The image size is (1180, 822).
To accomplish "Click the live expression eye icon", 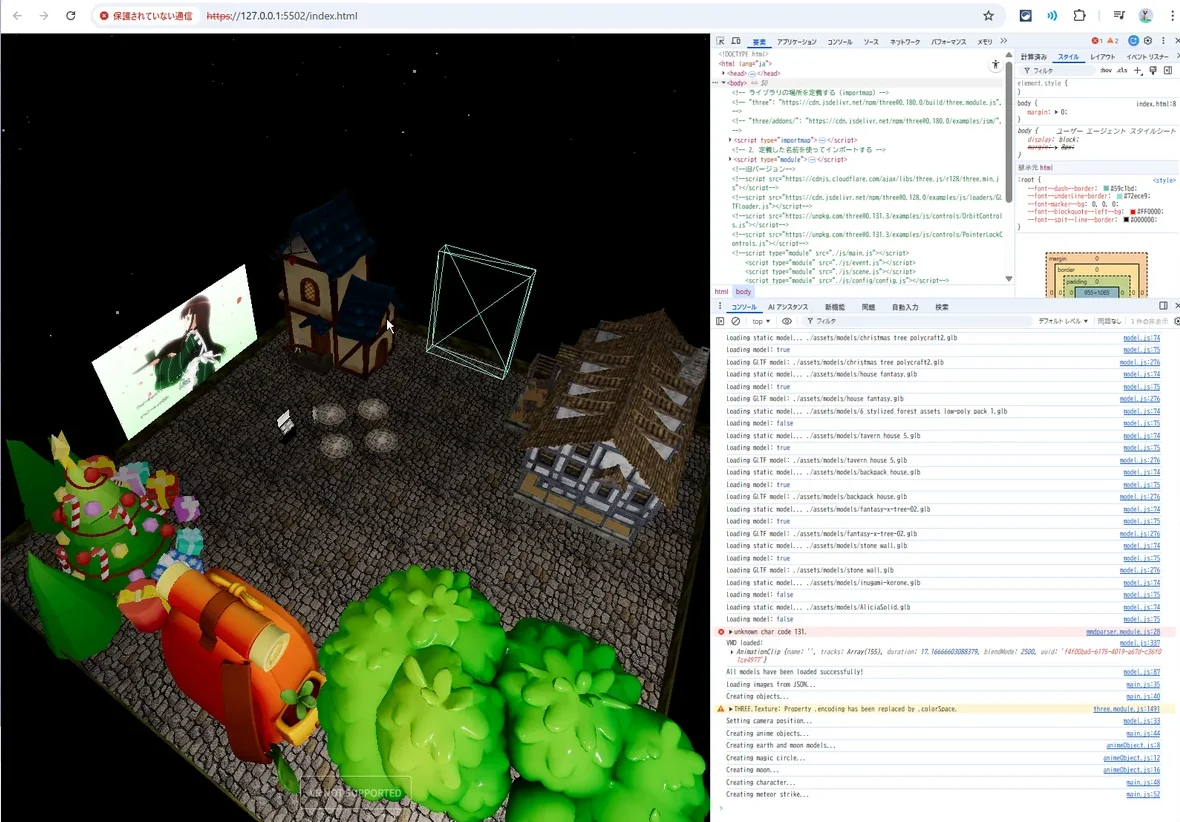I will point(787,321).
